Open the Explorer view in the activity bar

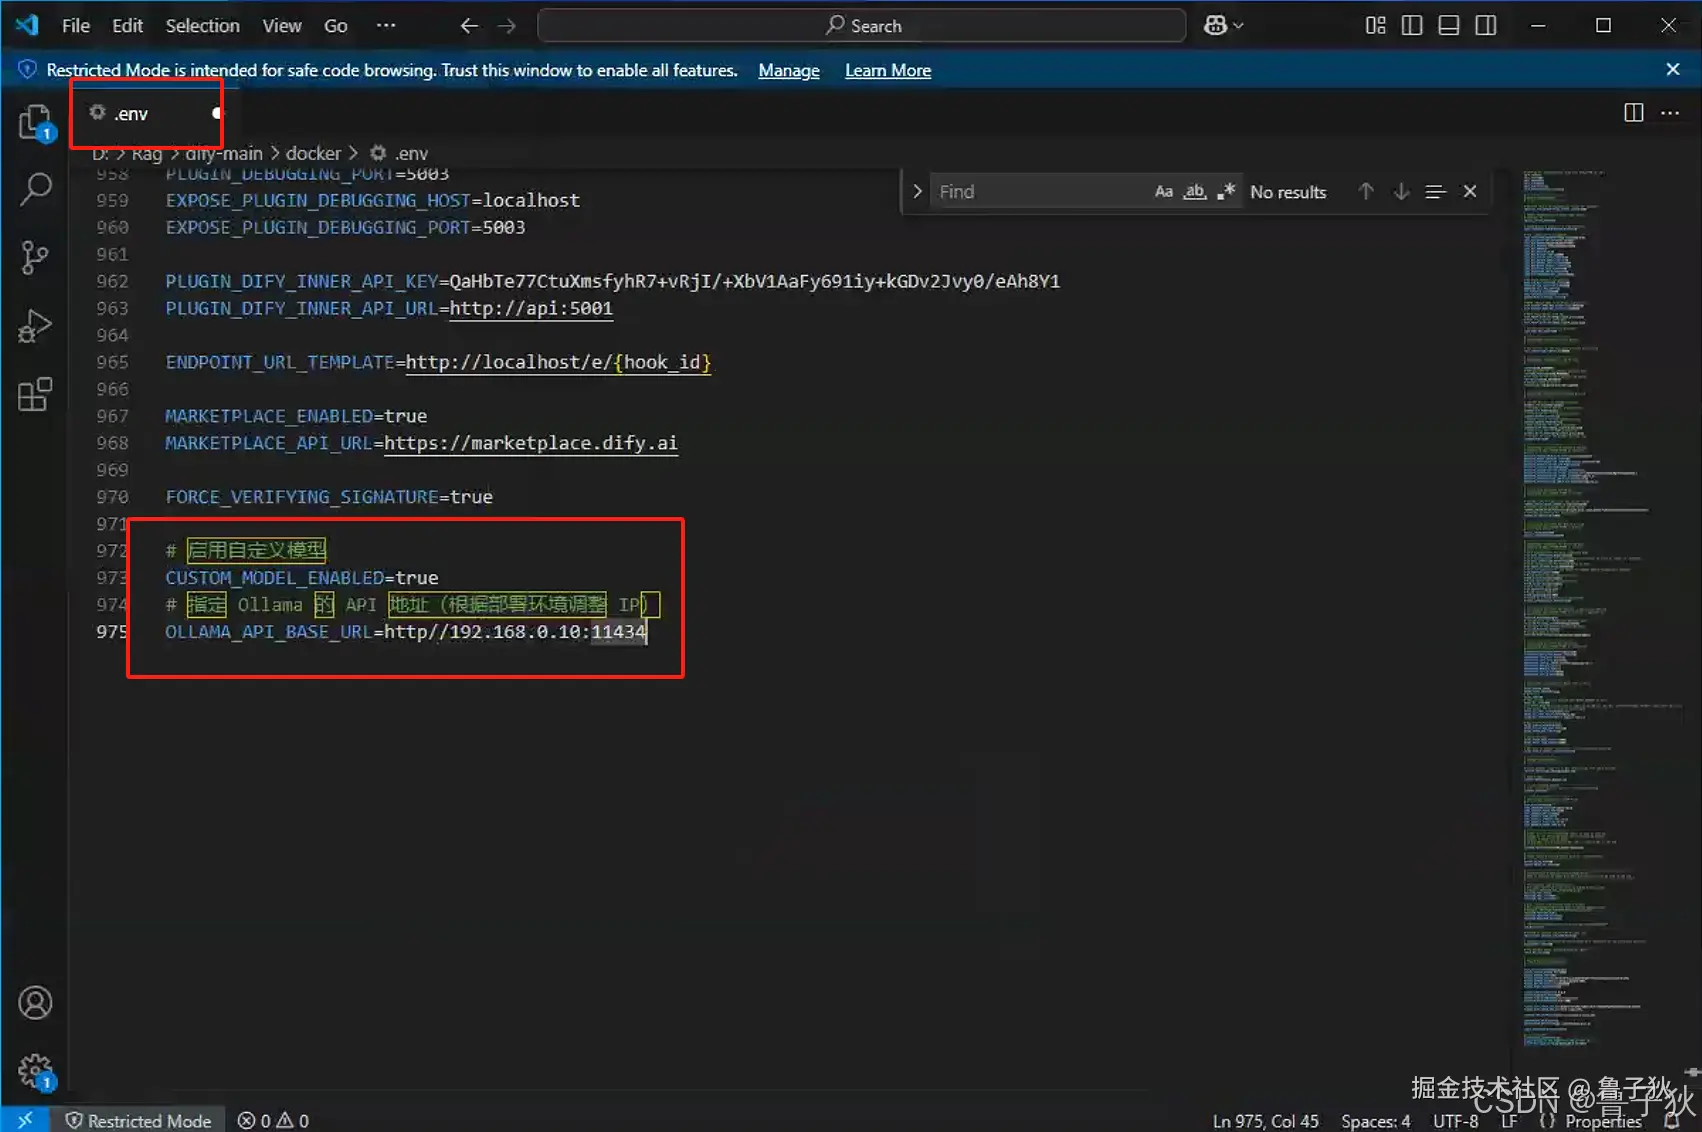pyautogui.click(x=35, y=123)
